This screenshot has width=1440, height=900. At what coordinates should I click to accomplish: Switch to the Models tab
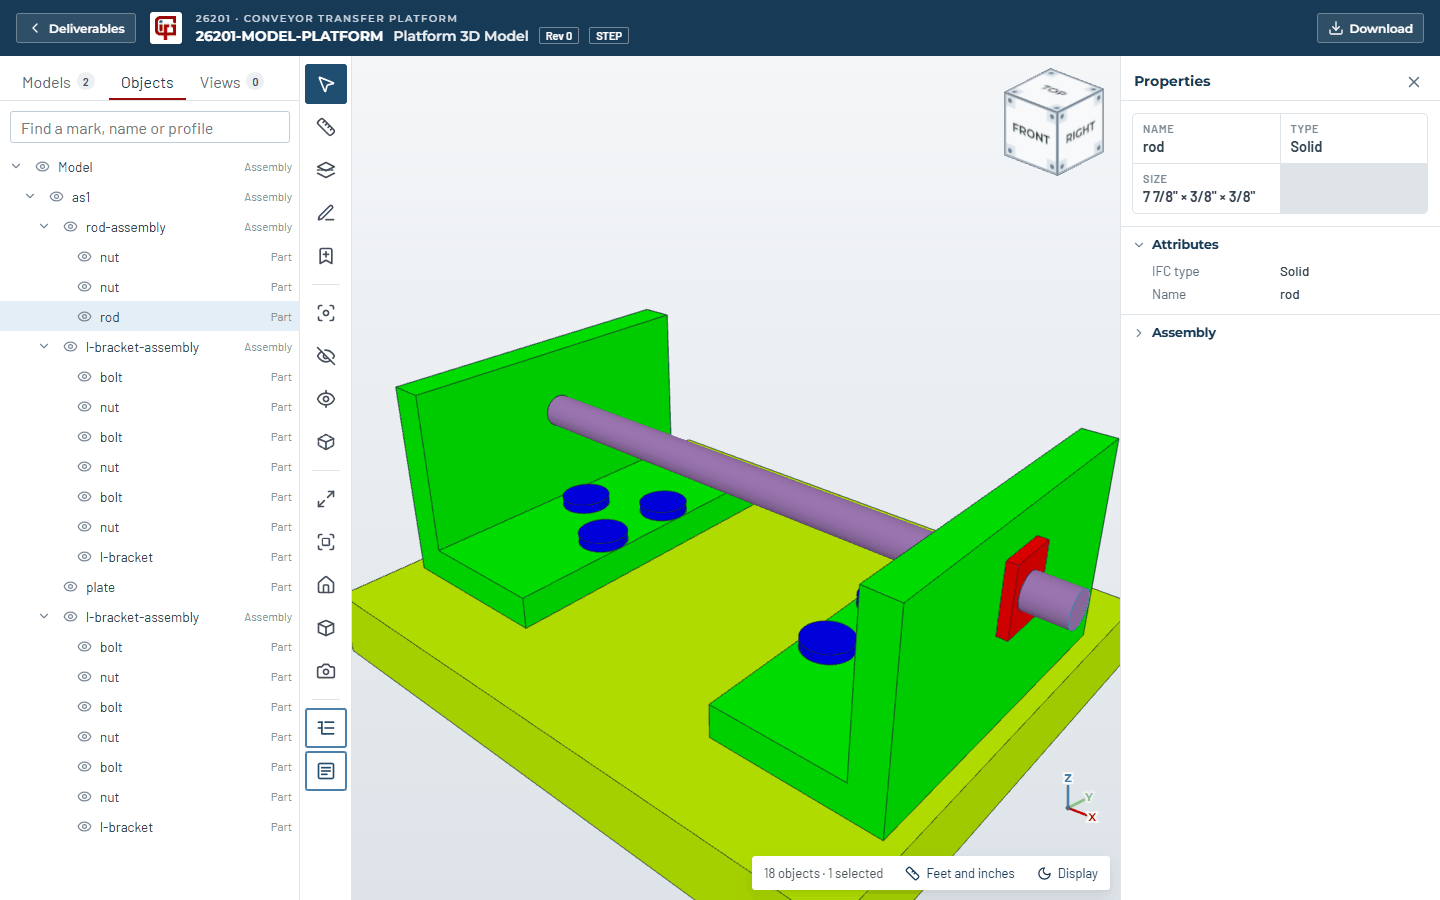[x=58, y=82]
